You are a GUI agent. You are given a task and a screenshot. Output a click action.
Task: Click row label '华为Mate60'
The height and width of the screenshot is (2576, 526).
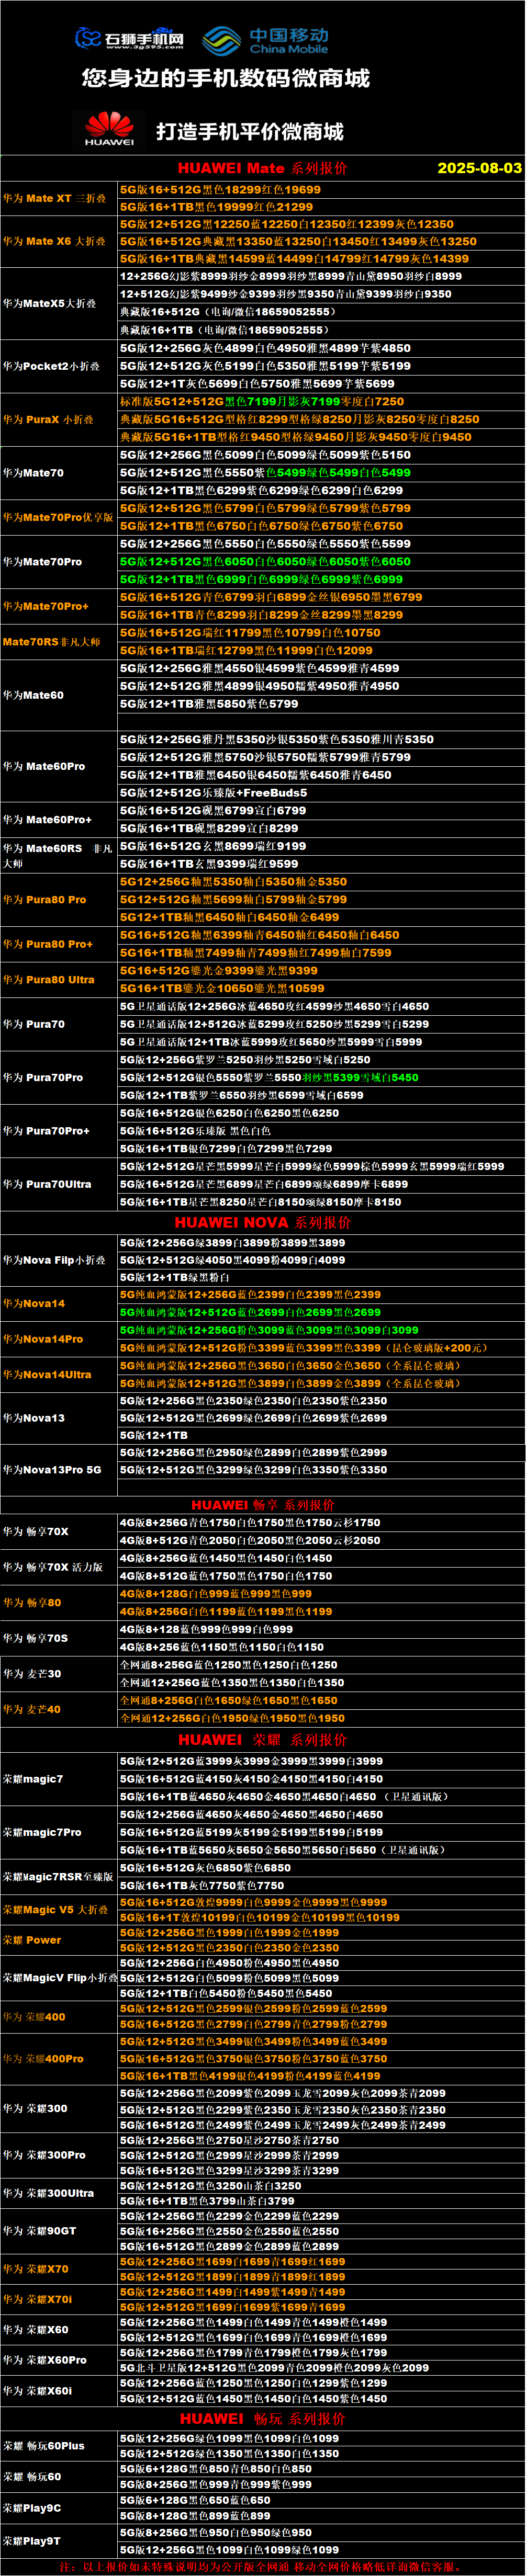(x=33, y=695)
